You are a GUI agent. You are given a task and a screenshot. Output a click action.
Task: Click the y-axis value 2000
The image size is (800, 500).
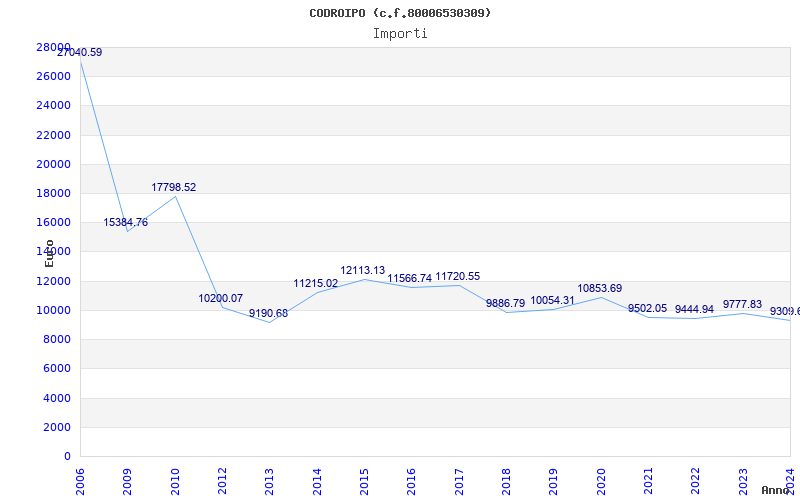click(x=57, y=428)
